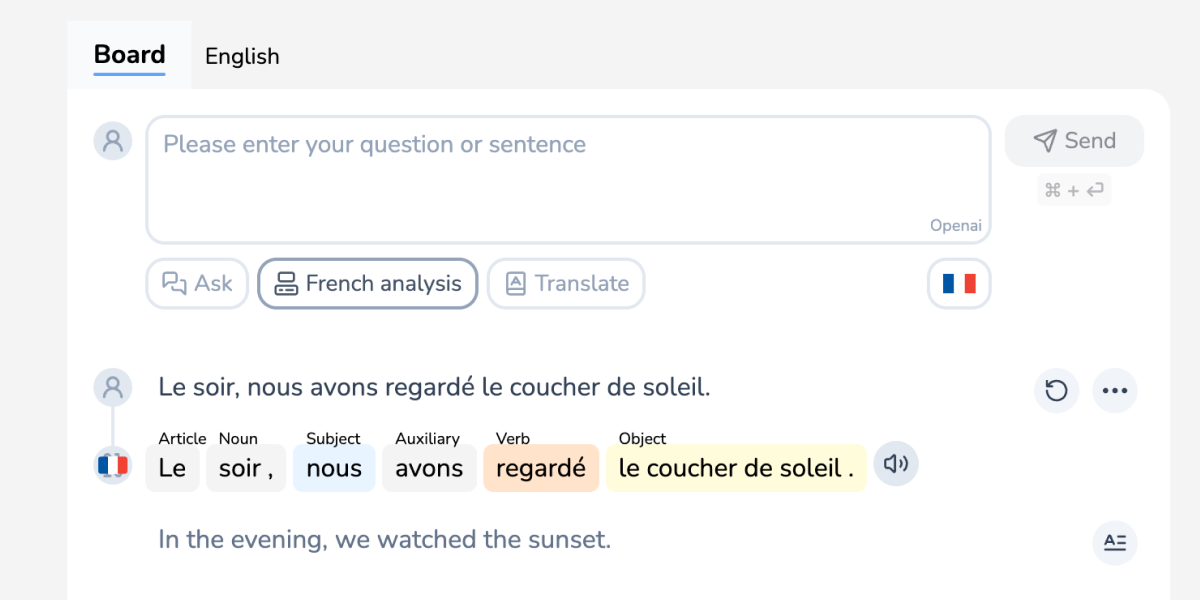Click the blue subject chip "nous"
This screenshot has width=1200, height=600.
334,468
